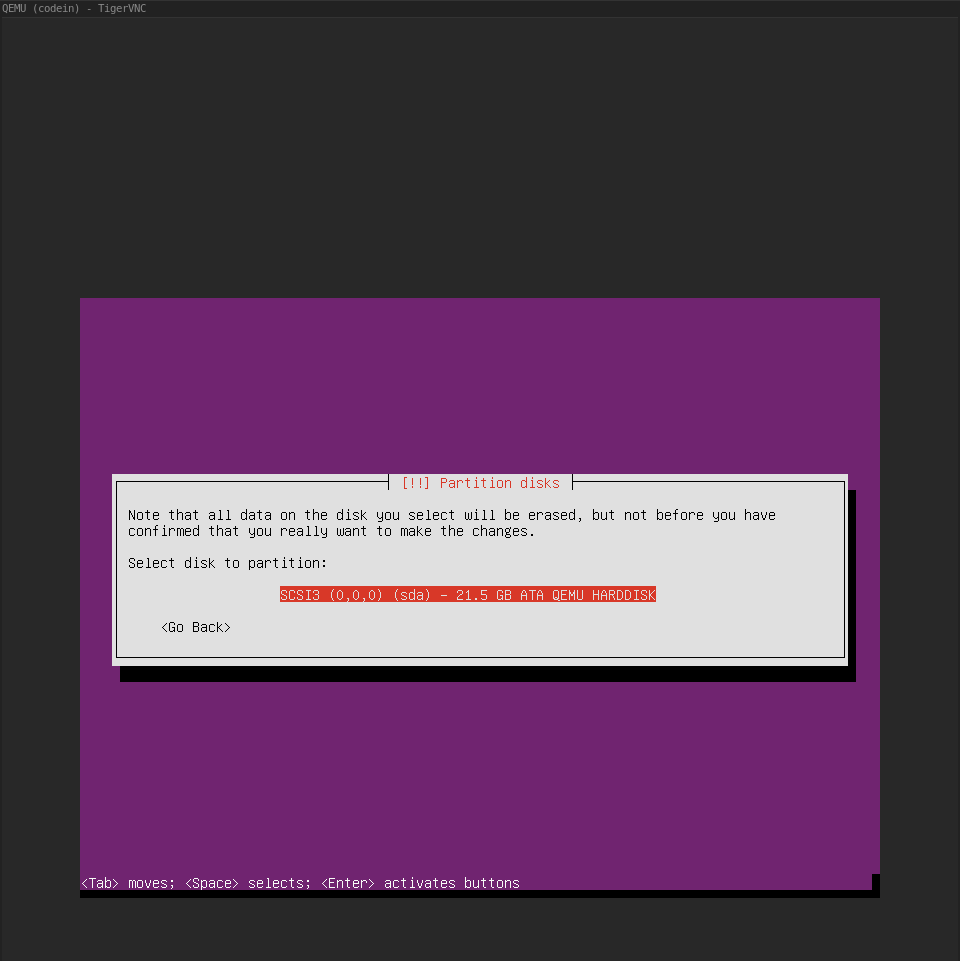This screenshot has width=960, height=961.
Task: Click the QEMU (codein) - TigerVNC window title
Action: pyautogui.click(x=74, y=9)
